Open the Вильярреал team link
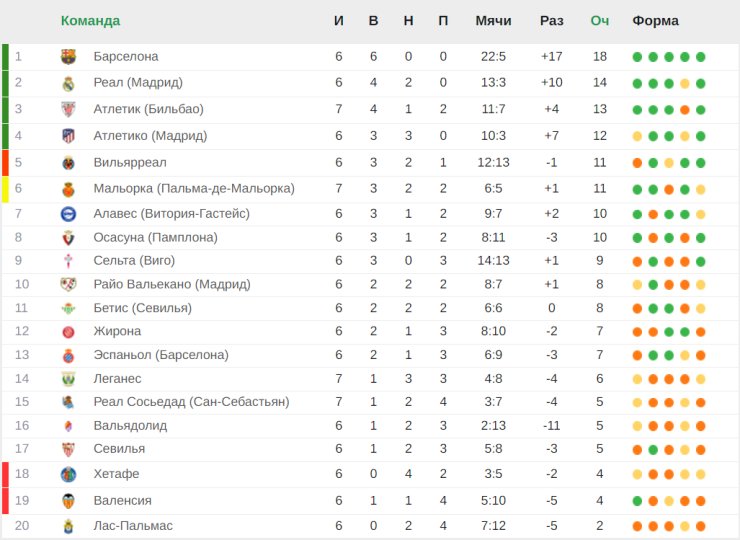The width and height of the screenshot is (740, 540). (x=130, y=162)
